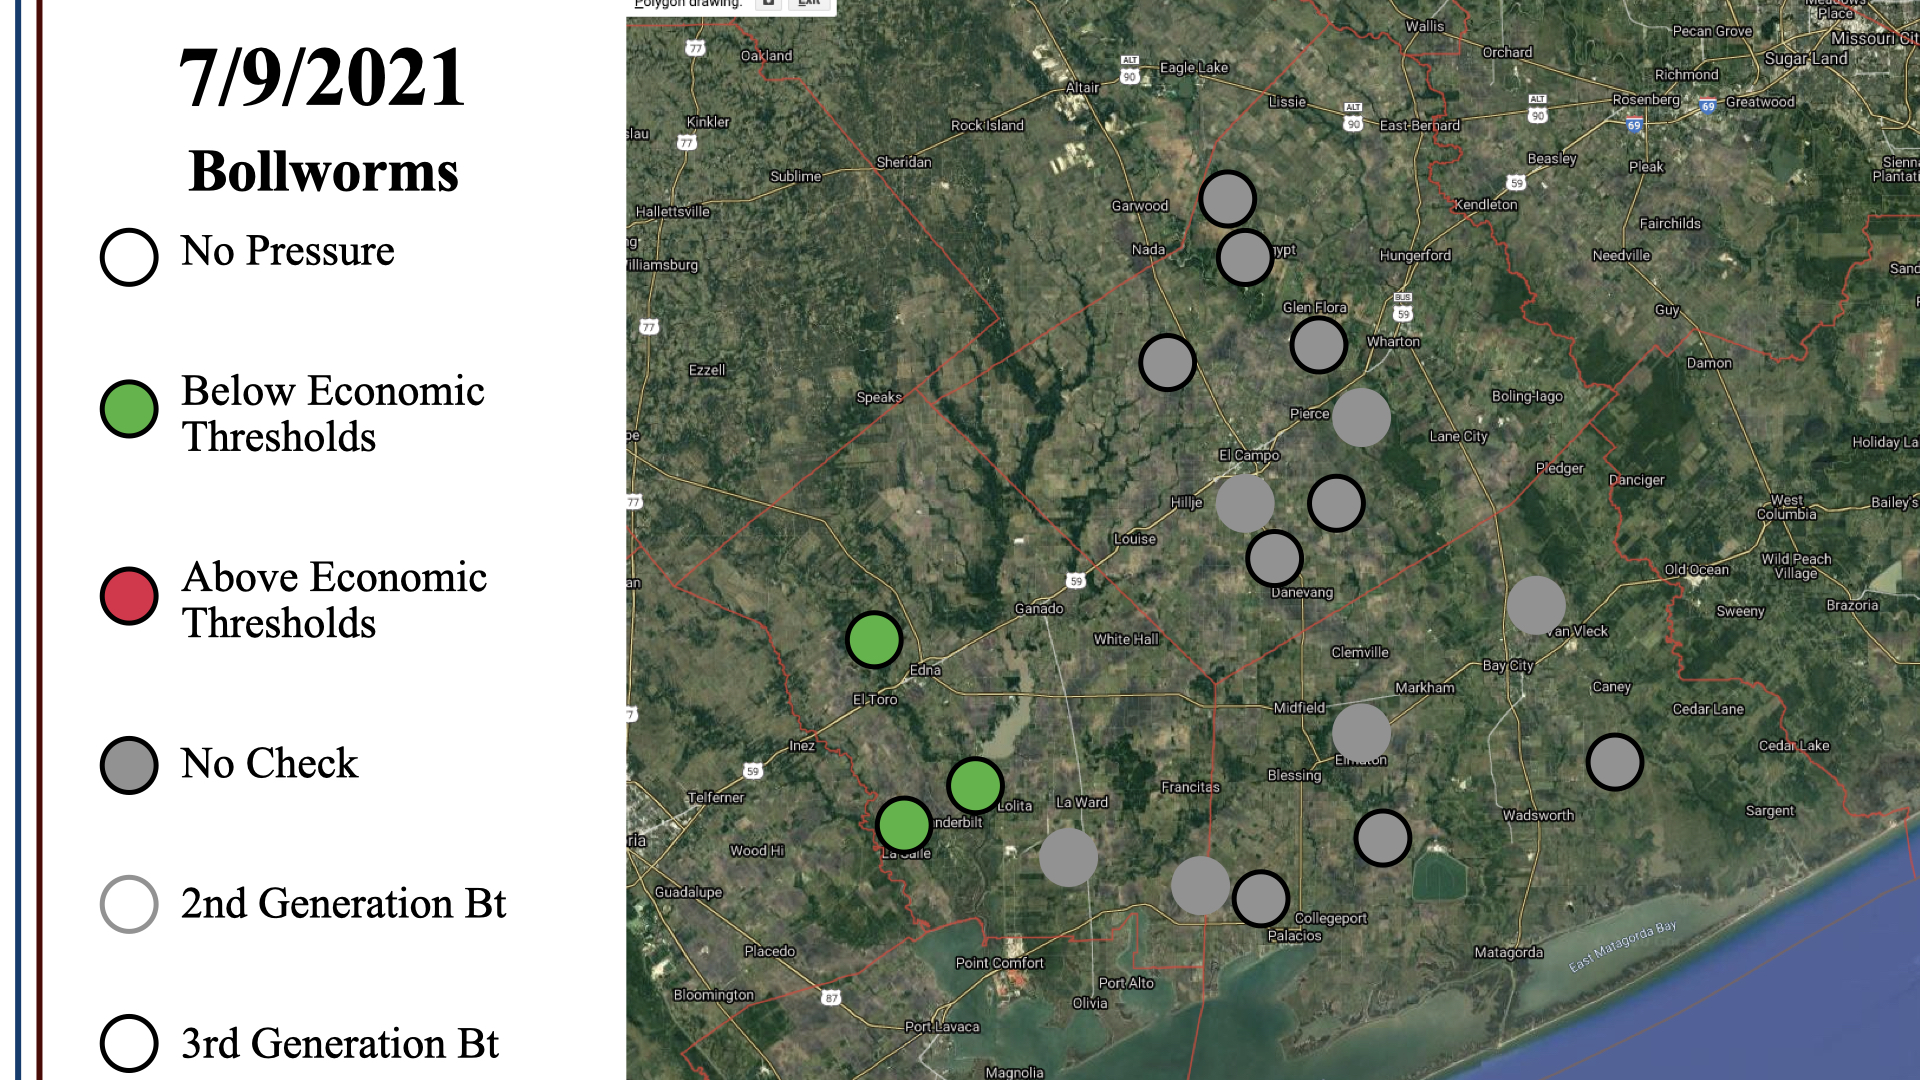Screen dimensions: 1920x1080
Task: Click the gray No Check legend circle
Action: coord(129,766)
